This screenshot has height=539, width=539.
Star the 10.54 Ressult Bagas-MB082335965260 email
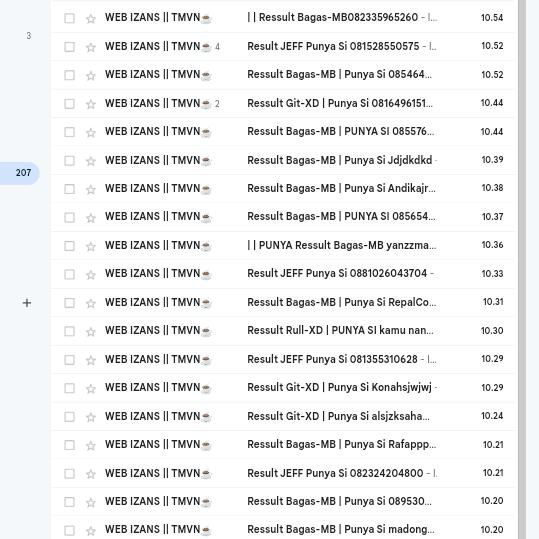pyautogui.click(x=91, y=19)
